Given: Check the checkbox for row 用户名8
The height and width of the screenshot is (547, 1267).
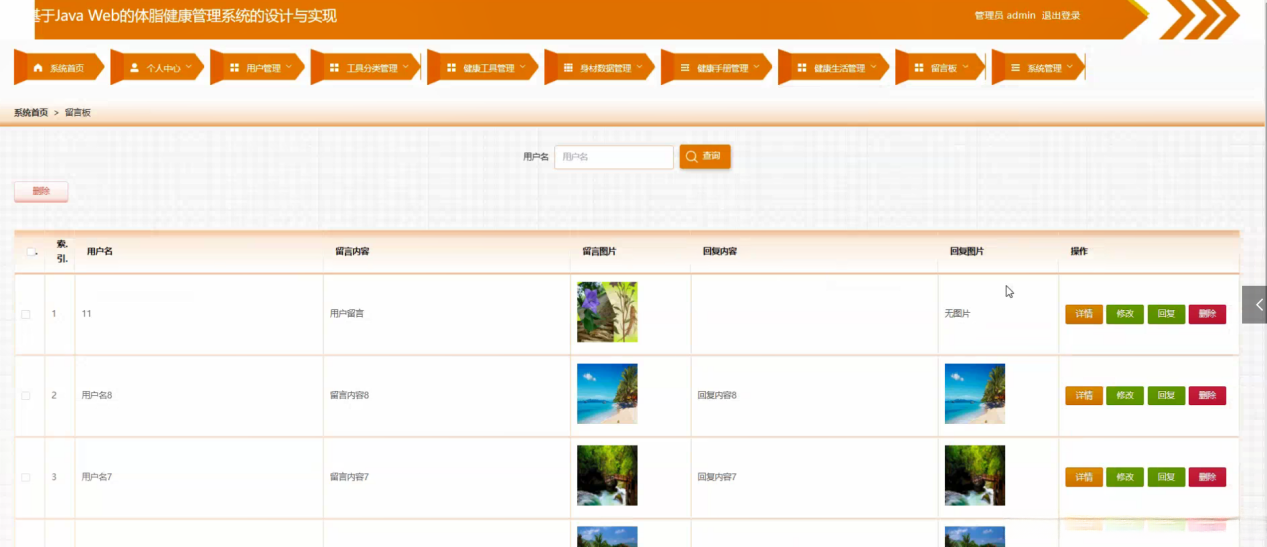Looking at the screenshot, I should [x=26, y=396].
